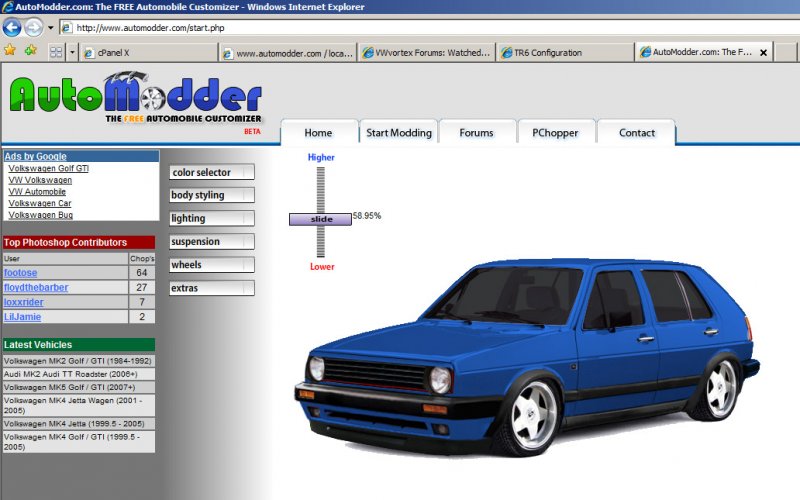Expand the color selector menu

211,172
